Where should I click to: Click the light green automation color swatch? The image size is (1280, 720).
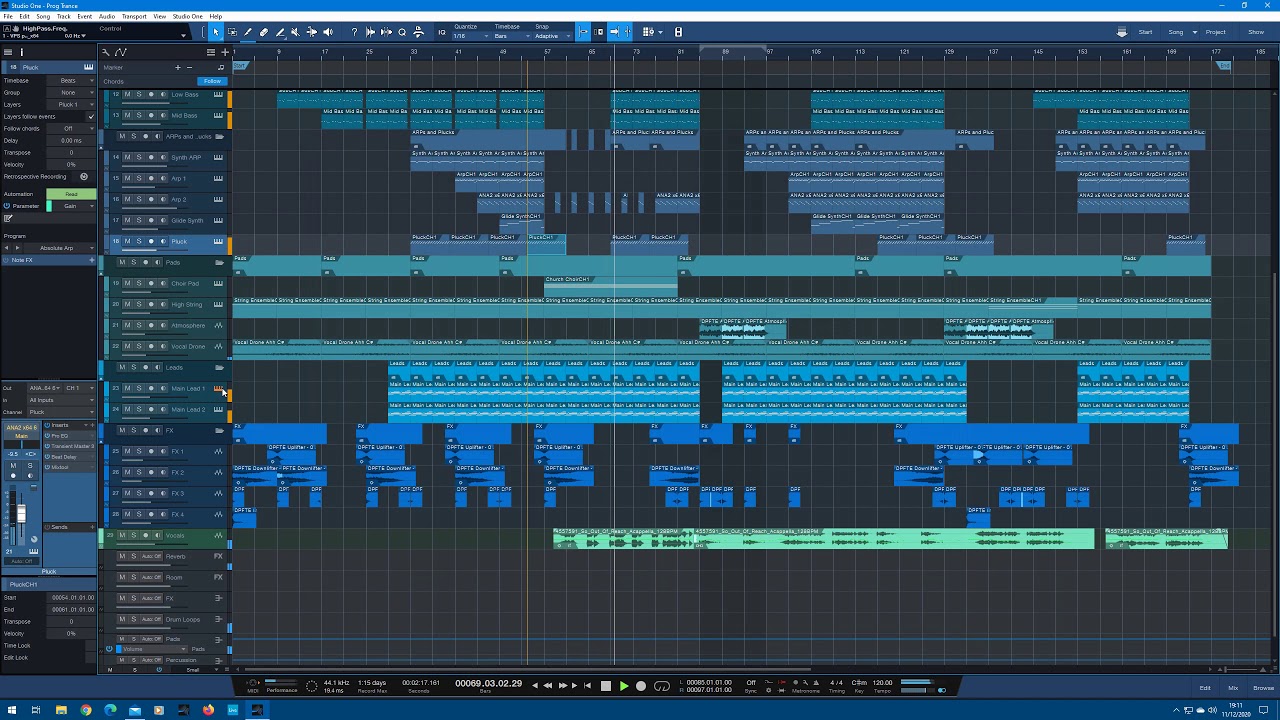(x=49, y=206)
